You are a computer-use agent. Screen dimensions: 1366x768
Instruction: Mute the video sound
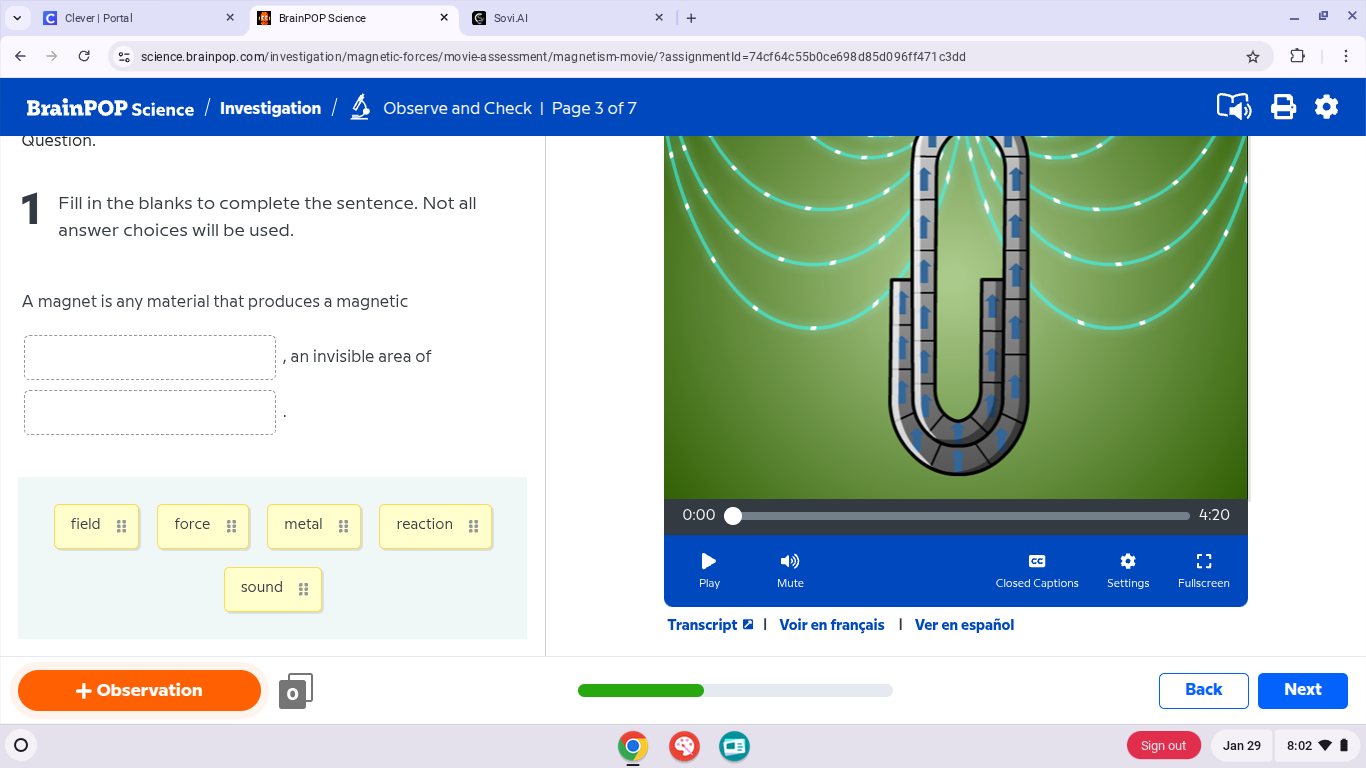click(790, 569)
